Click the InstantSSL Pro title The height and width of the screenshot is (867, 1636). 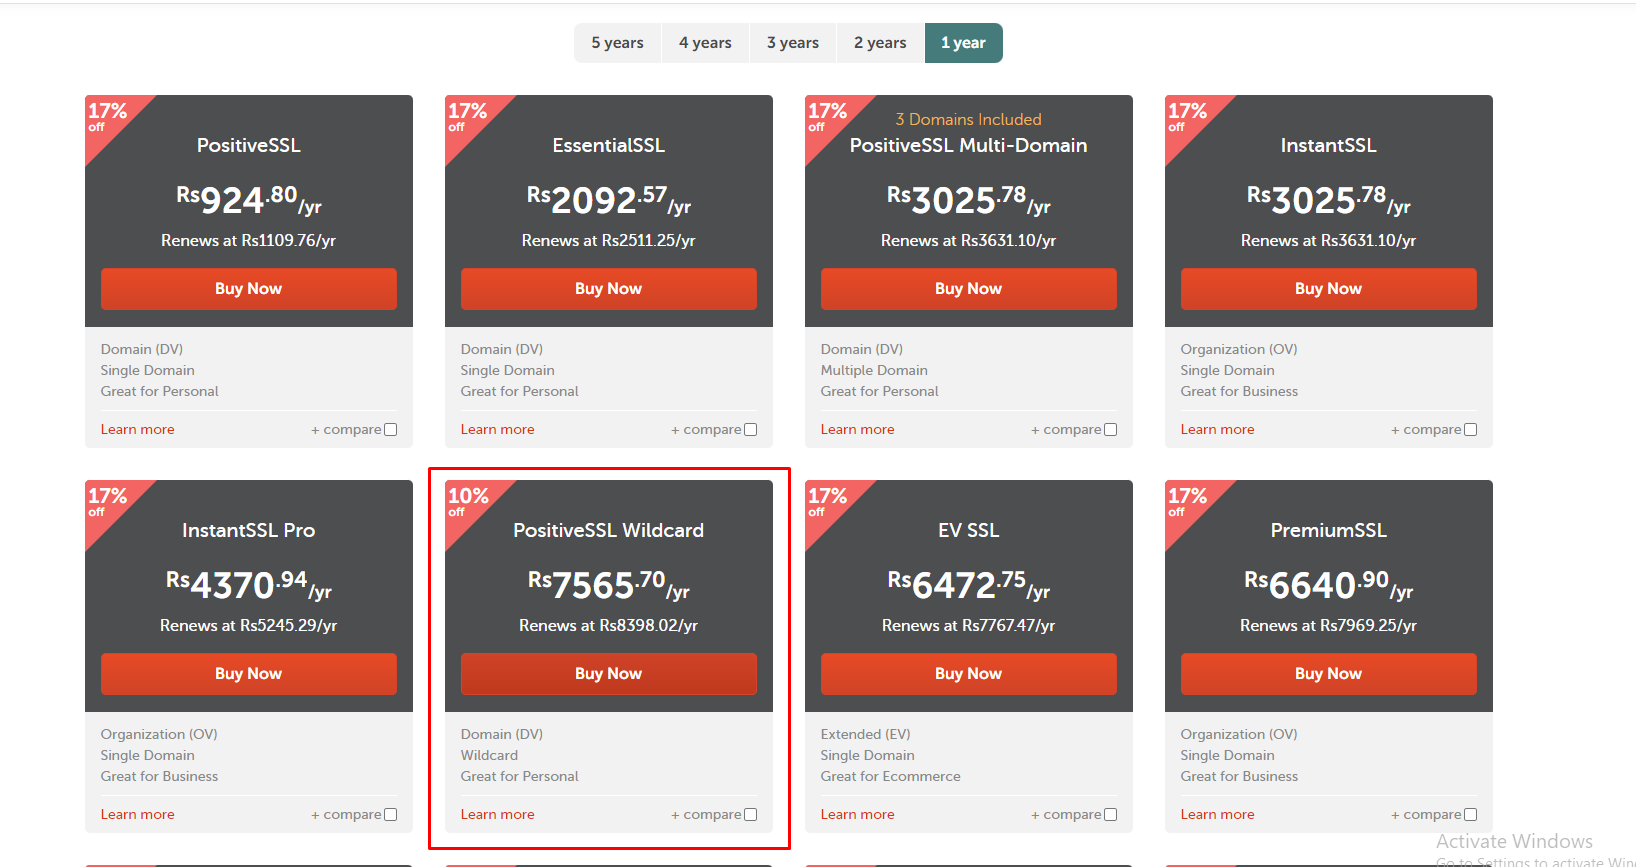point(249,531)
